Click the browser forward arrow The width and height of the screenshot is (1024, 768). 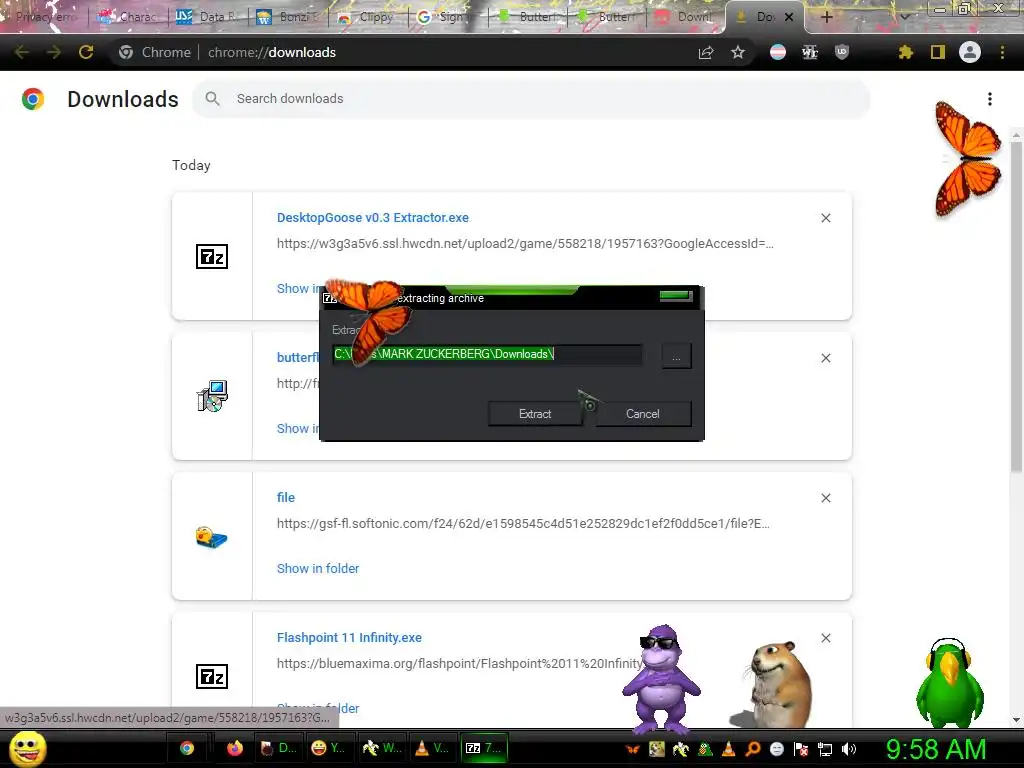click(x=54, y=52)
